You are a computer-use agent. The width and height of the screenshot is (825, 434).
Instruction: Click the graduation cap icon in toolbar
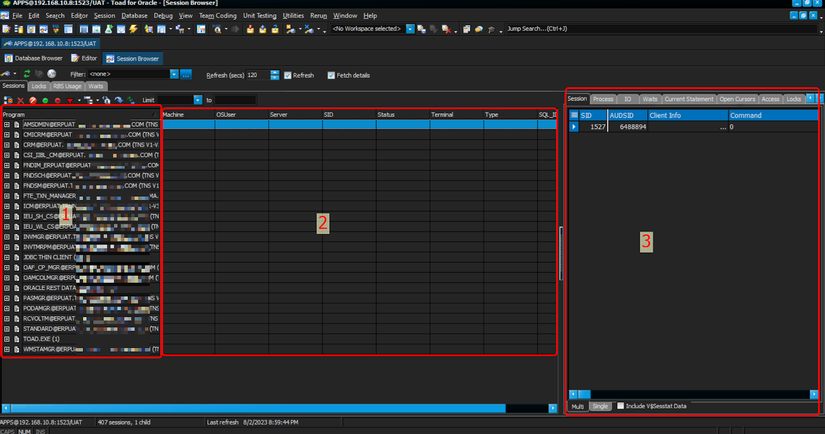coord(490,29)
